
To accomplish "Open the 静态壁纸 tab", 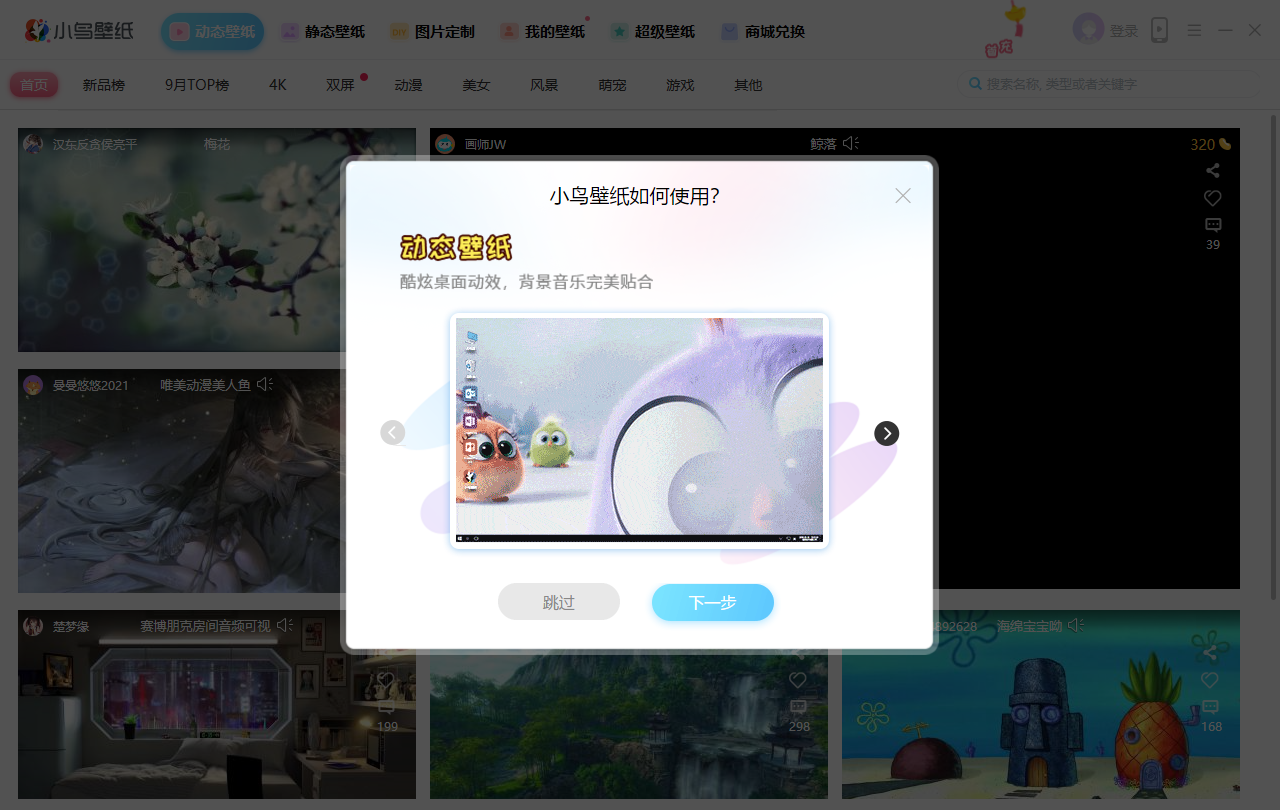I will (x=323, y=32).
